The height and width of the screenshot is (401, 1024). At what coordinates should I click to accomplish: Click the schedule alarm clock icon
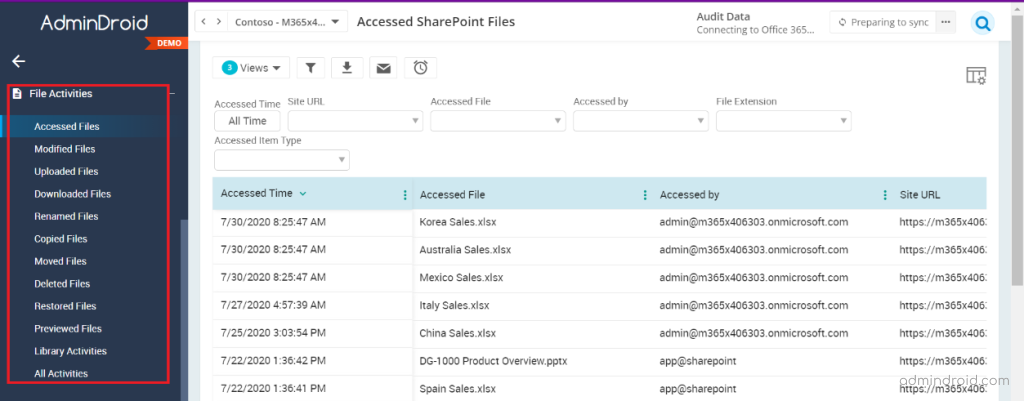click(x=421, y=67)
